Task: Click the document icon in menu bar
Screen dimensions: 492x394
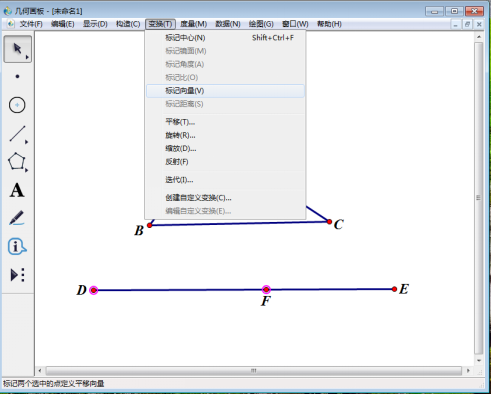Action: pos(11,24)
